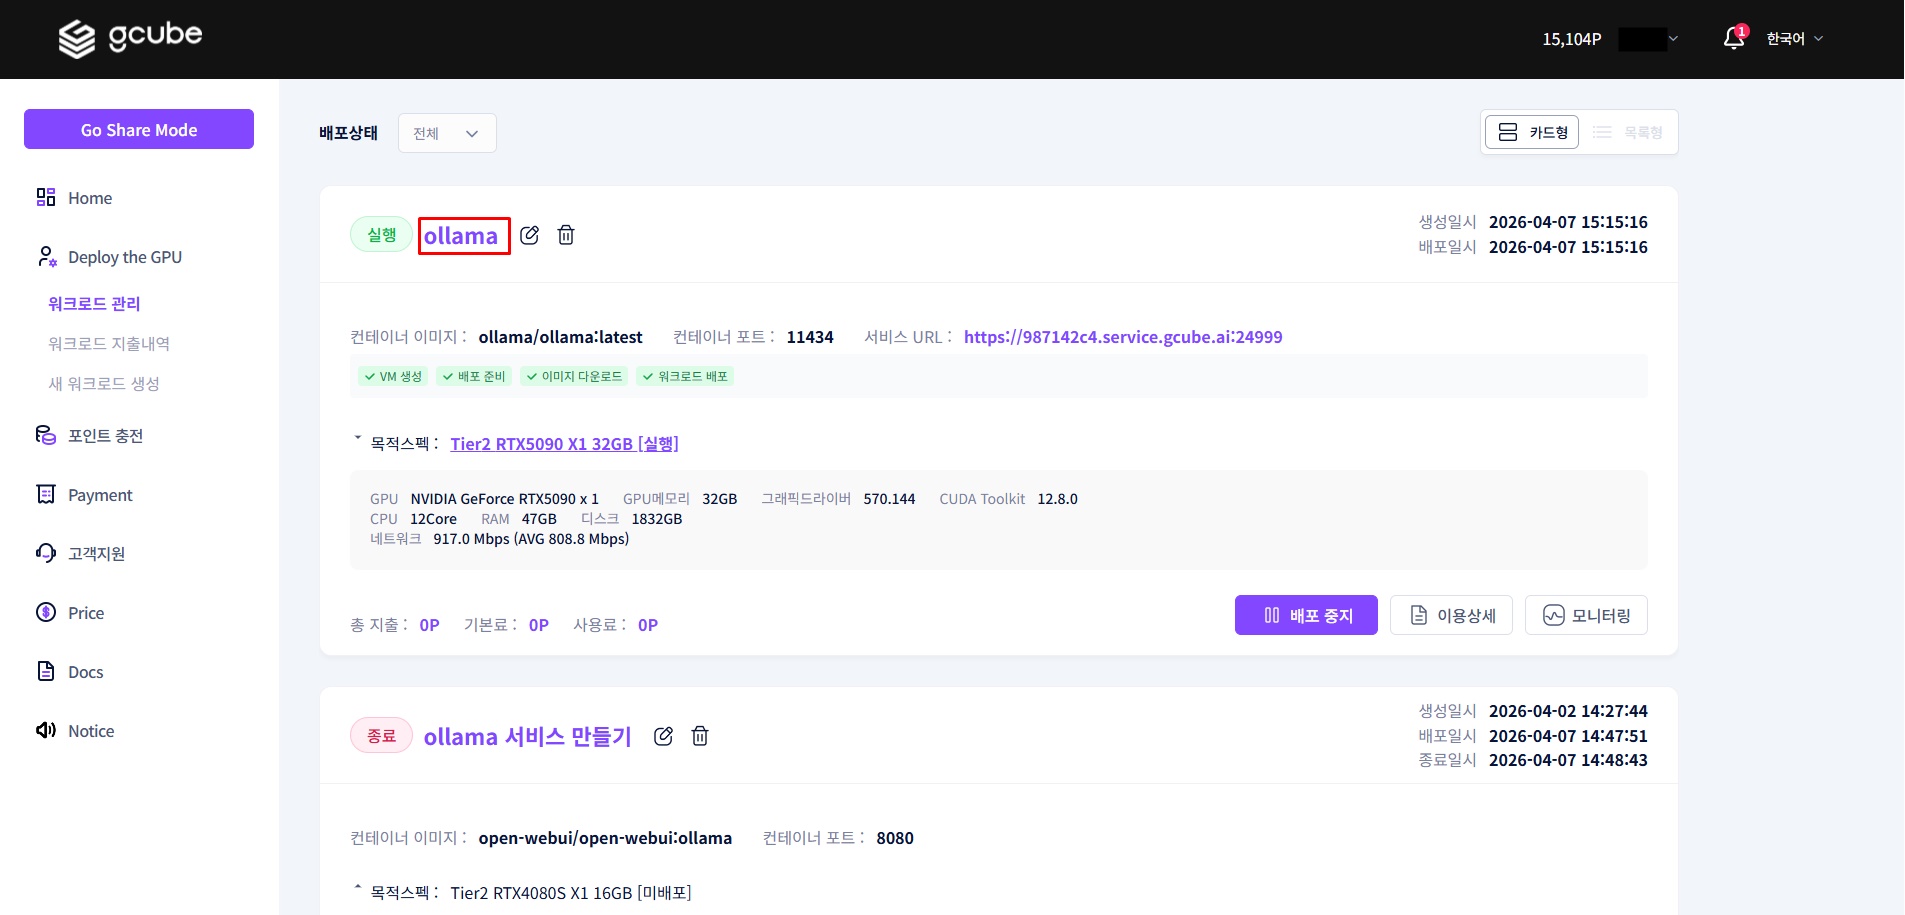Click the 고객지원 headset icon
Viewport: 1905px width, 915px height.
(46, 553)
